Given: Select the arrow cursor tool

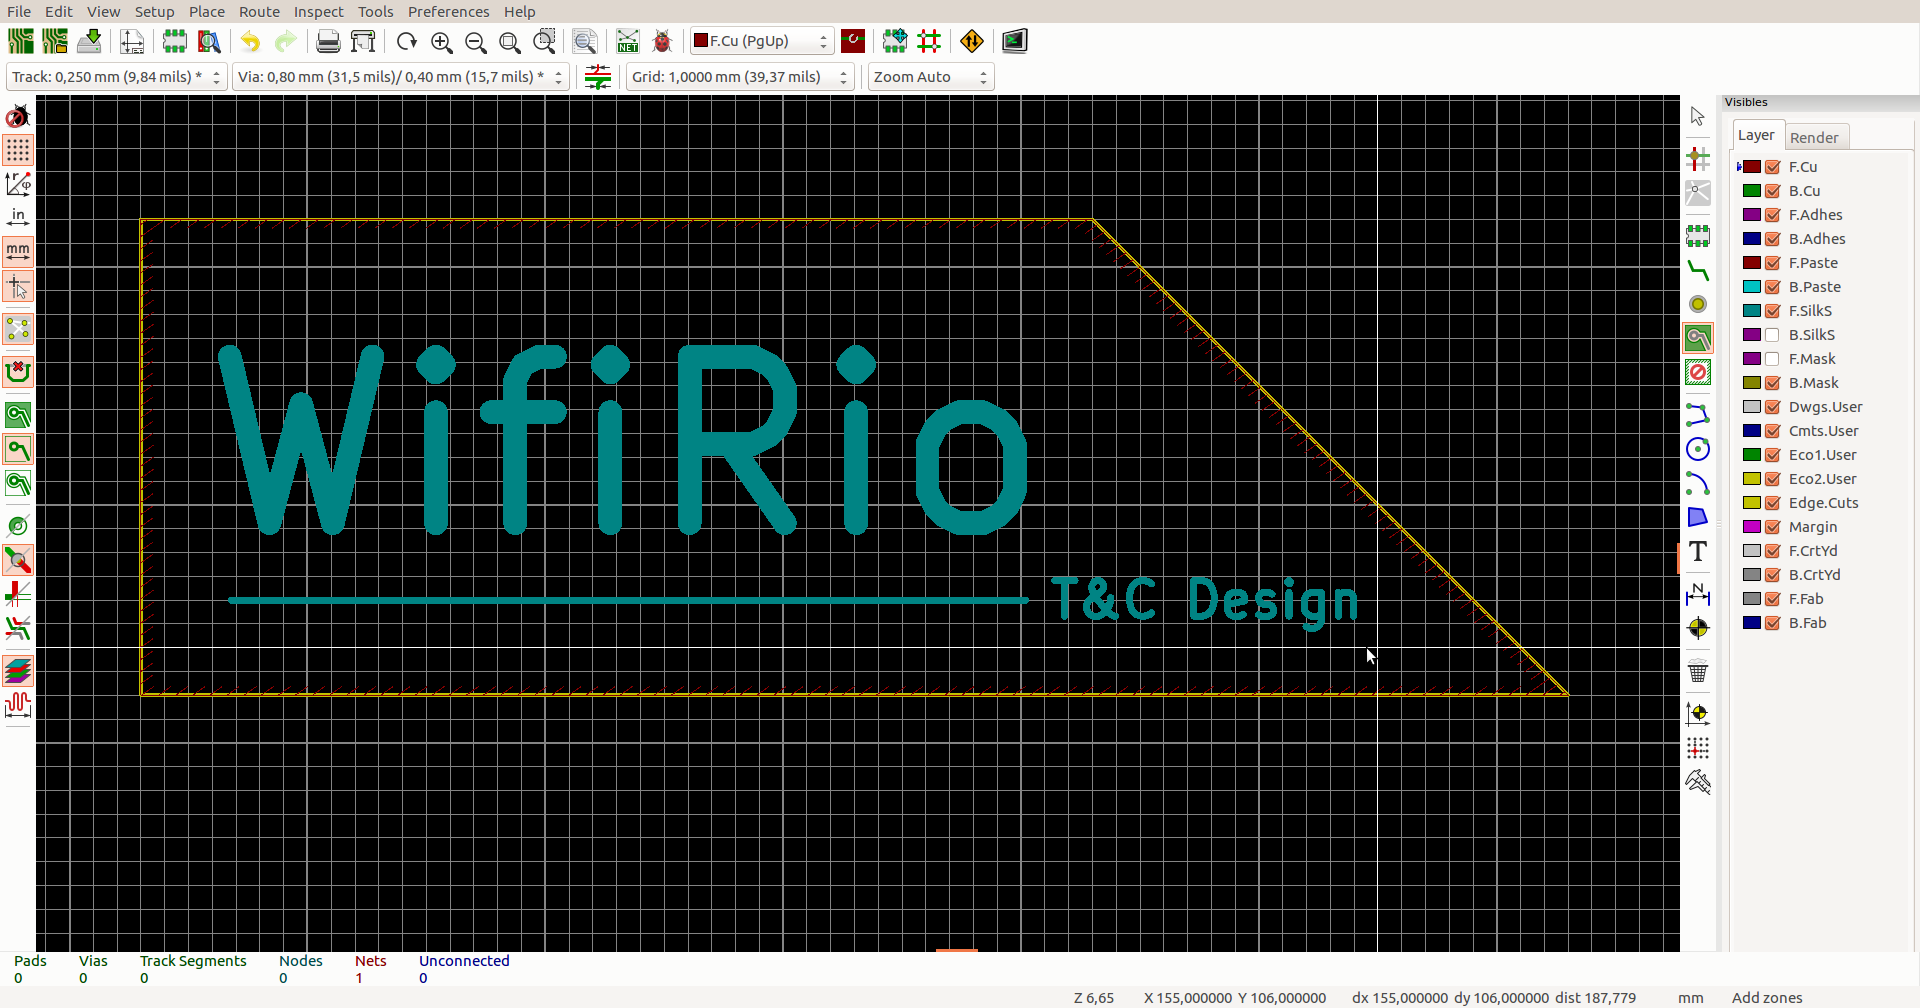Looking at the screenshot, I should 1698,116.
